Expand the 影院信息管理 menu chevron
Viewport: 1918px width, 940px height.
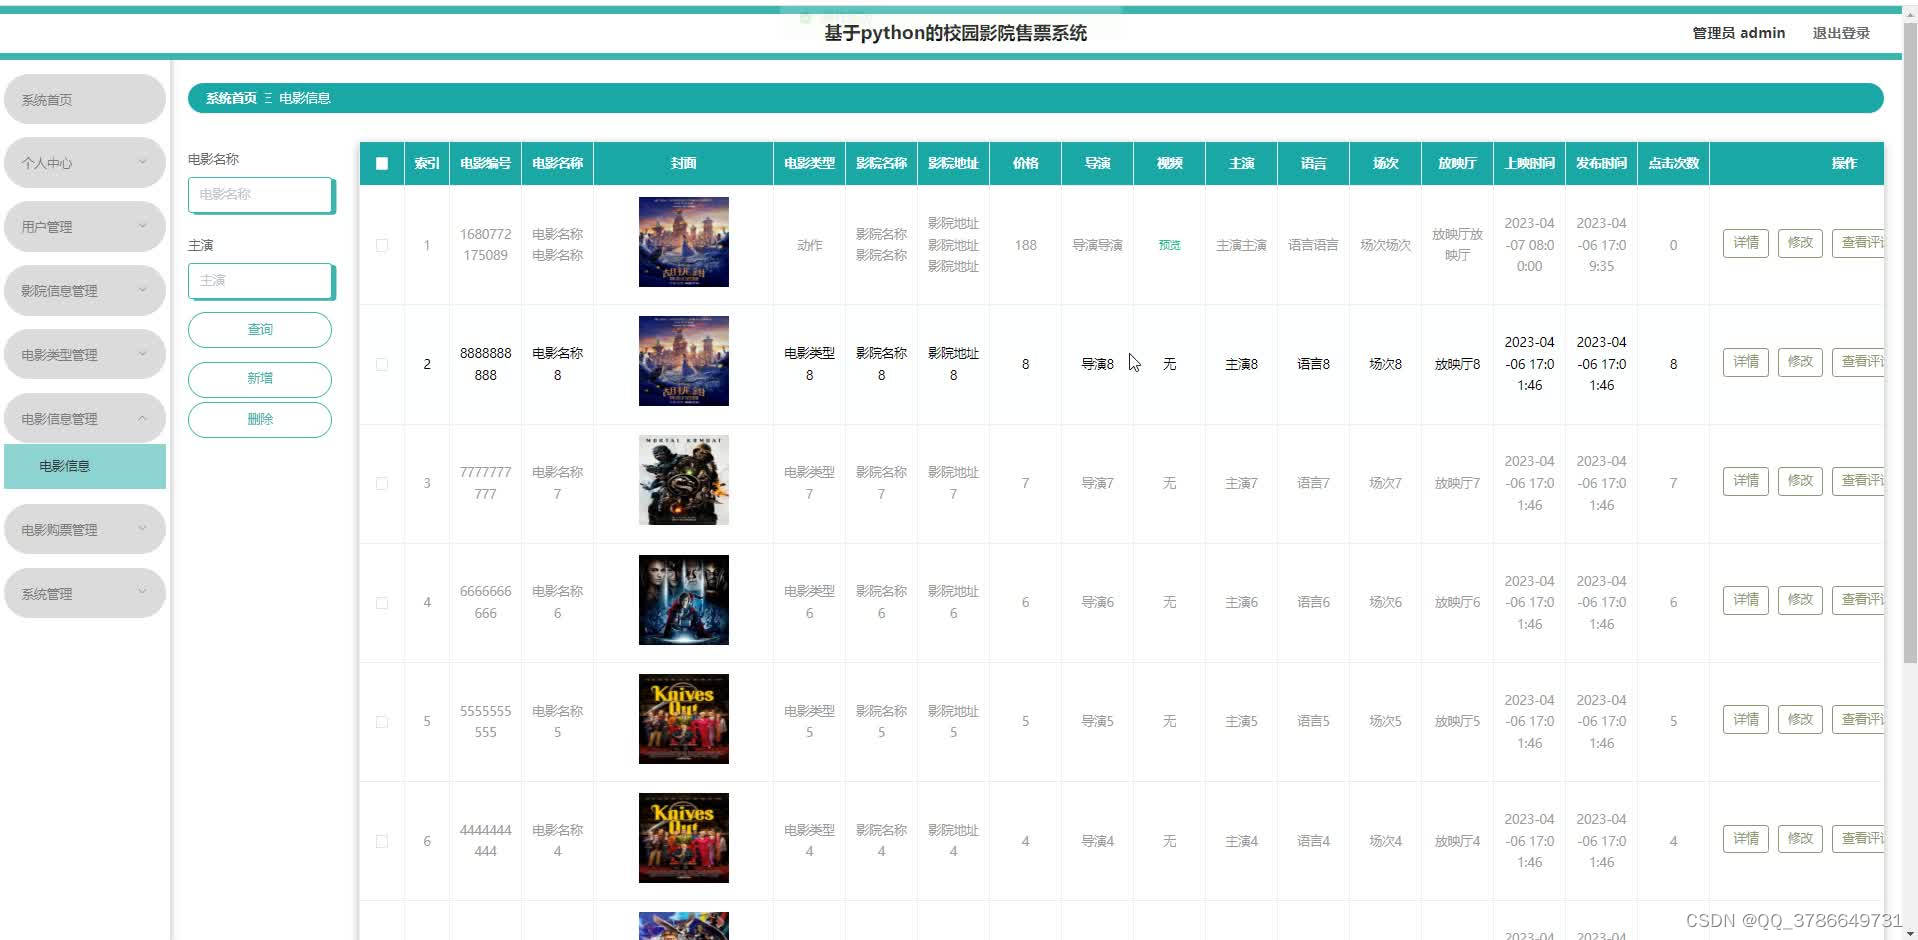click(x=142, y=290)
